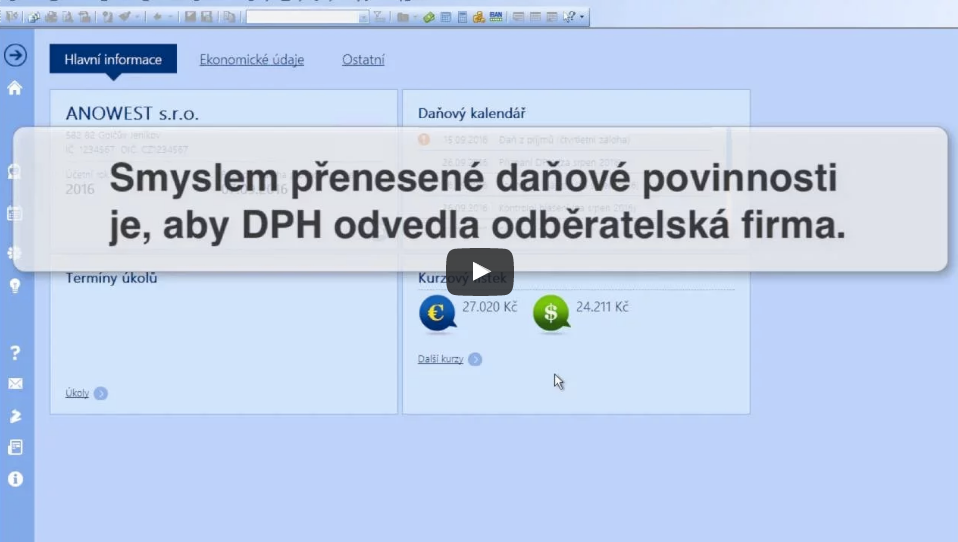Open help via question mark sidebar icon
Image resolution: width=958 pixels, height=542 pixels.
click(15, 353)
